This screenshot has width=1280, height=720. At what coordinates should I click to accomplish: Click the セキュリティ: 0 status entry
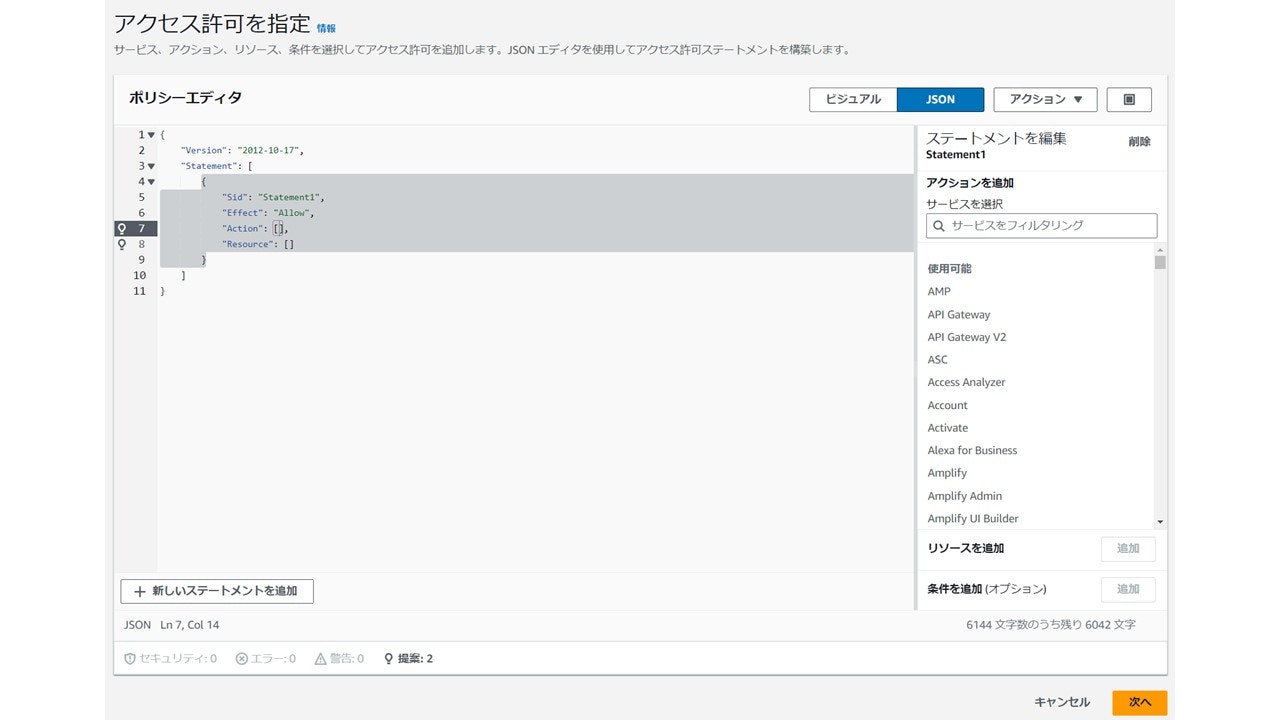tap(170, 659)
